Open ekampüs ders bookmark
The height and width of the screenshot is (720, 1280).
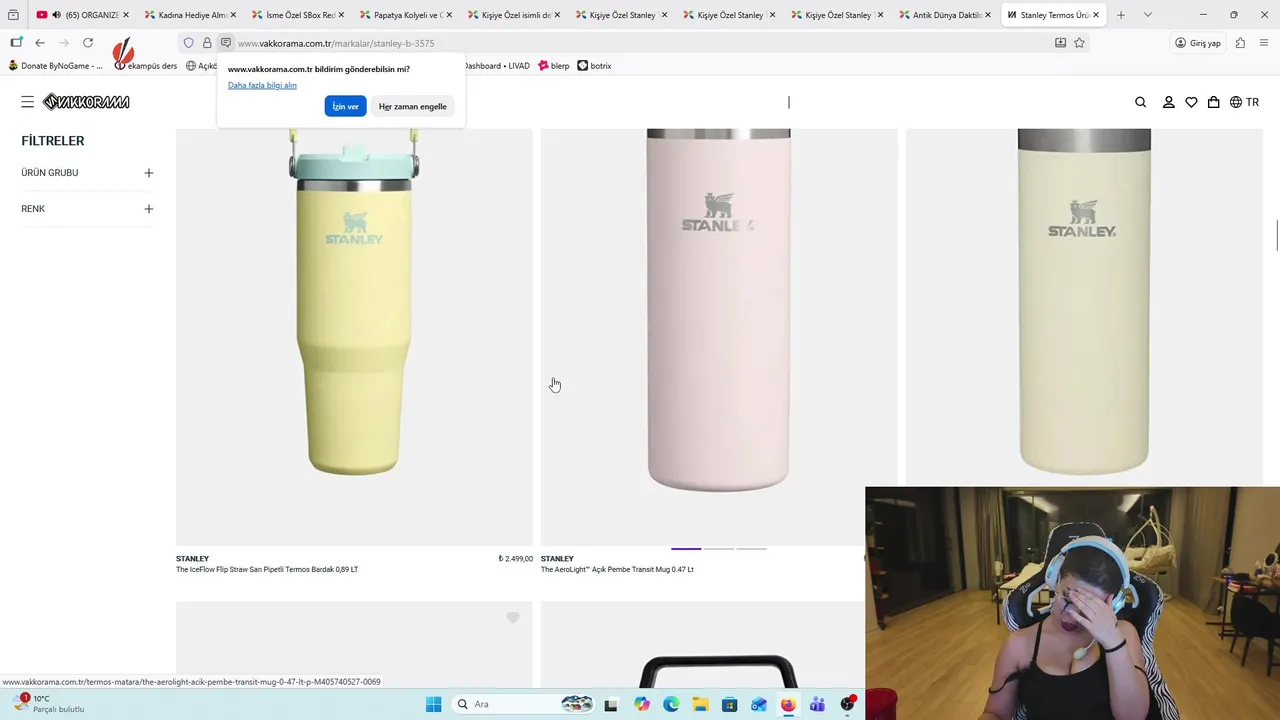pos(146,66)
